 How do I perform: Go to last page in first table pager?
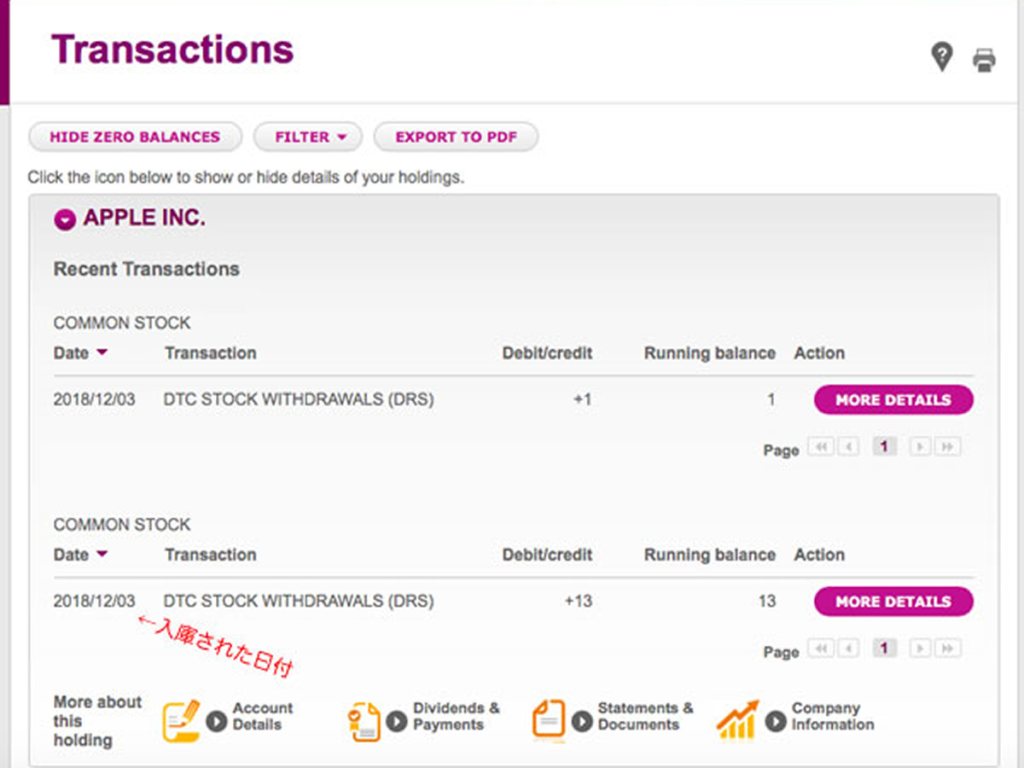click(x=947, y=447)
